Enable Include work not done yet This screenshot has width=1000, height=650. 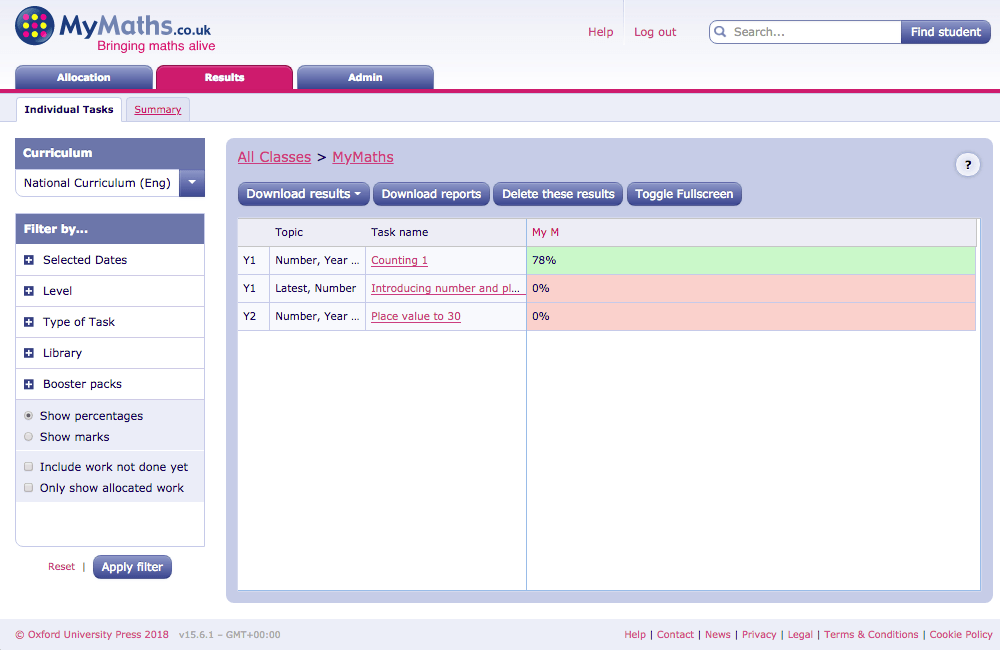click(28, 466)
